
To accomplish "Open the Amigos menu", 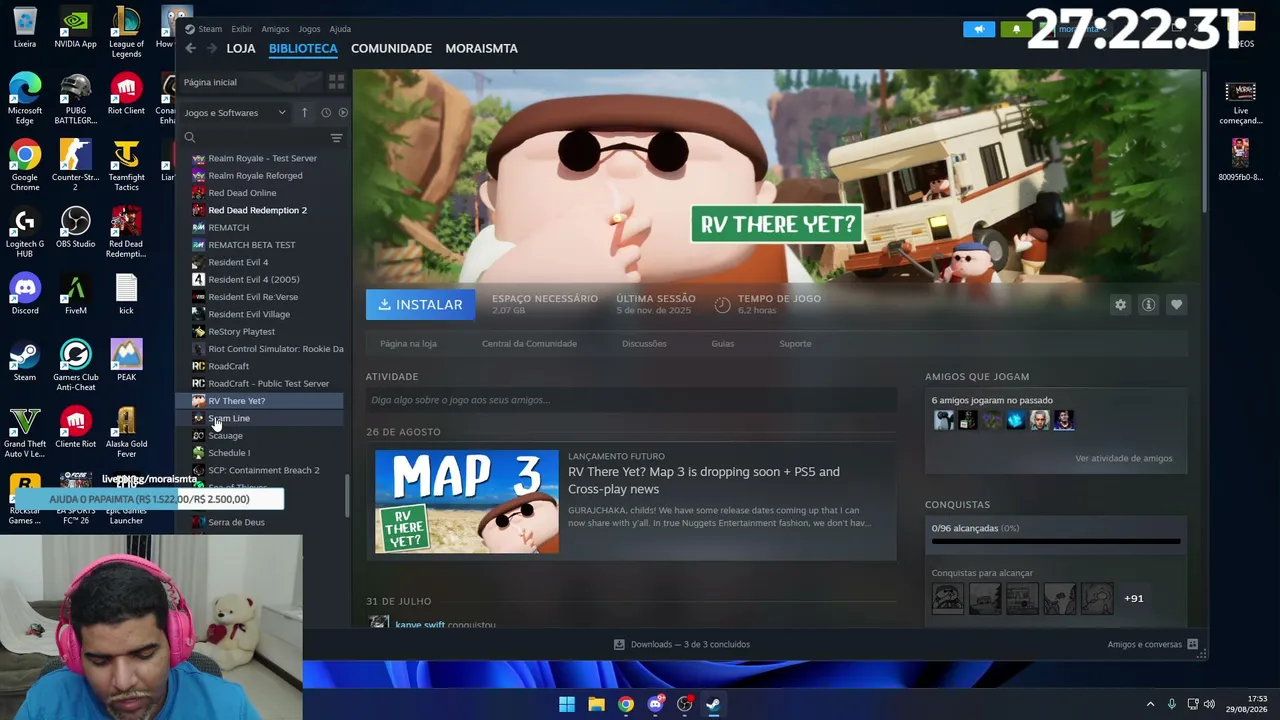I will point(275,29).
